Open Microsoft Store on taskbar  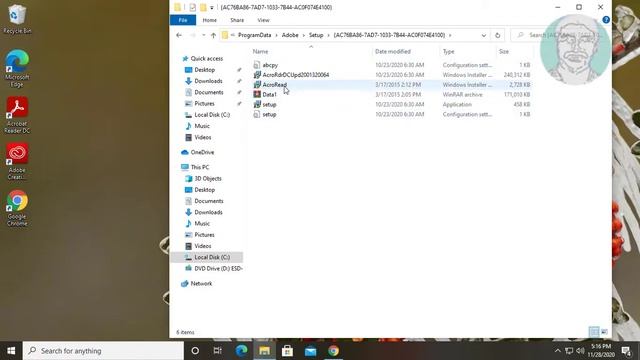[287, 351]
